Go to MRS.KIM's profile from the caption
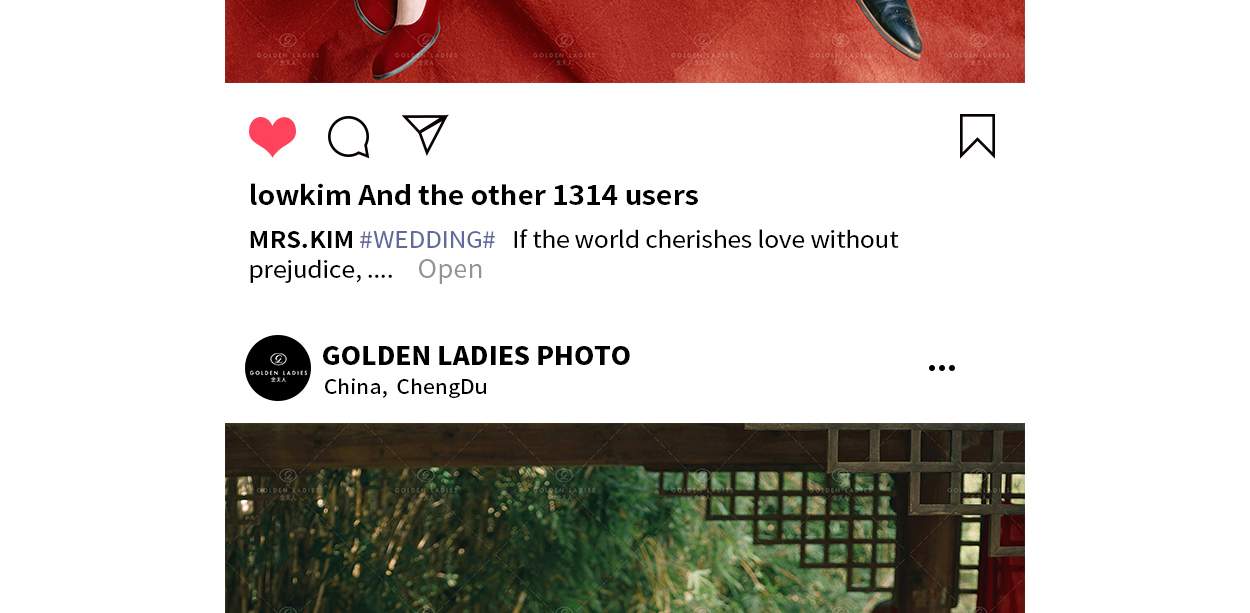This screenshot has height=613, width=1250. [301, 239]
